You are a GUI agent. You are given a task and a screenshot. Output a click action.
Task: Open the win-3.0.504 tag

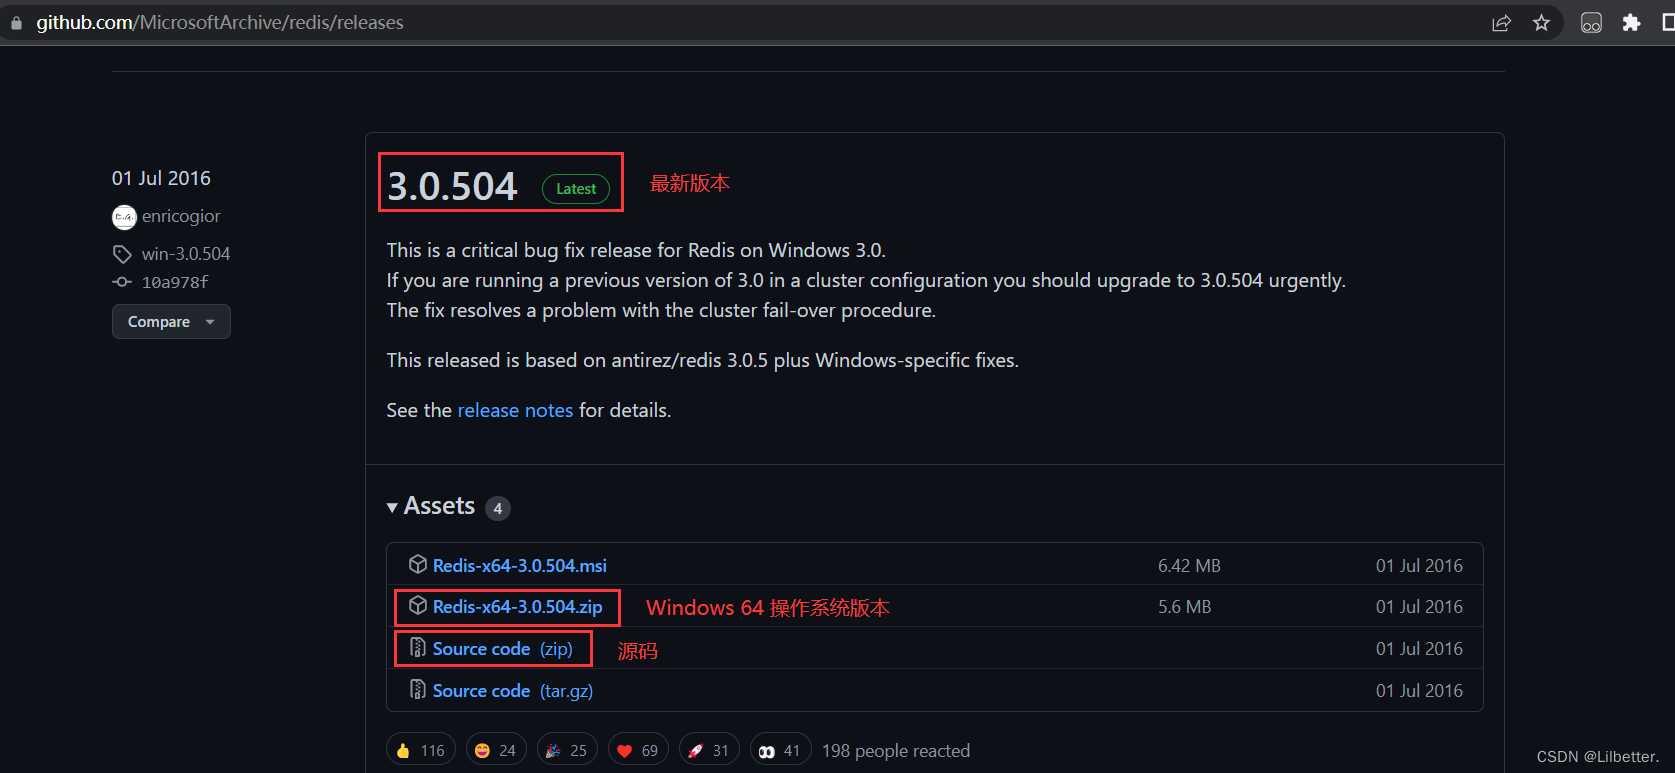186,254
